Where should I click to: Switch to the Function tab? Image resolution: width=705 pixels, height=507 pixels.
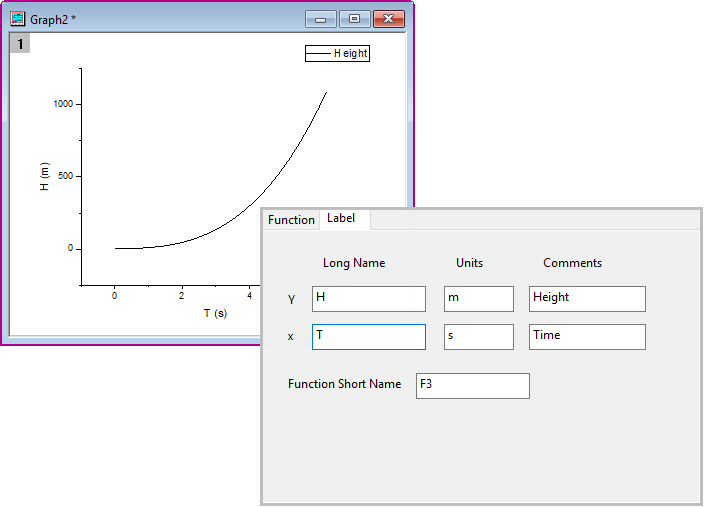291,220
